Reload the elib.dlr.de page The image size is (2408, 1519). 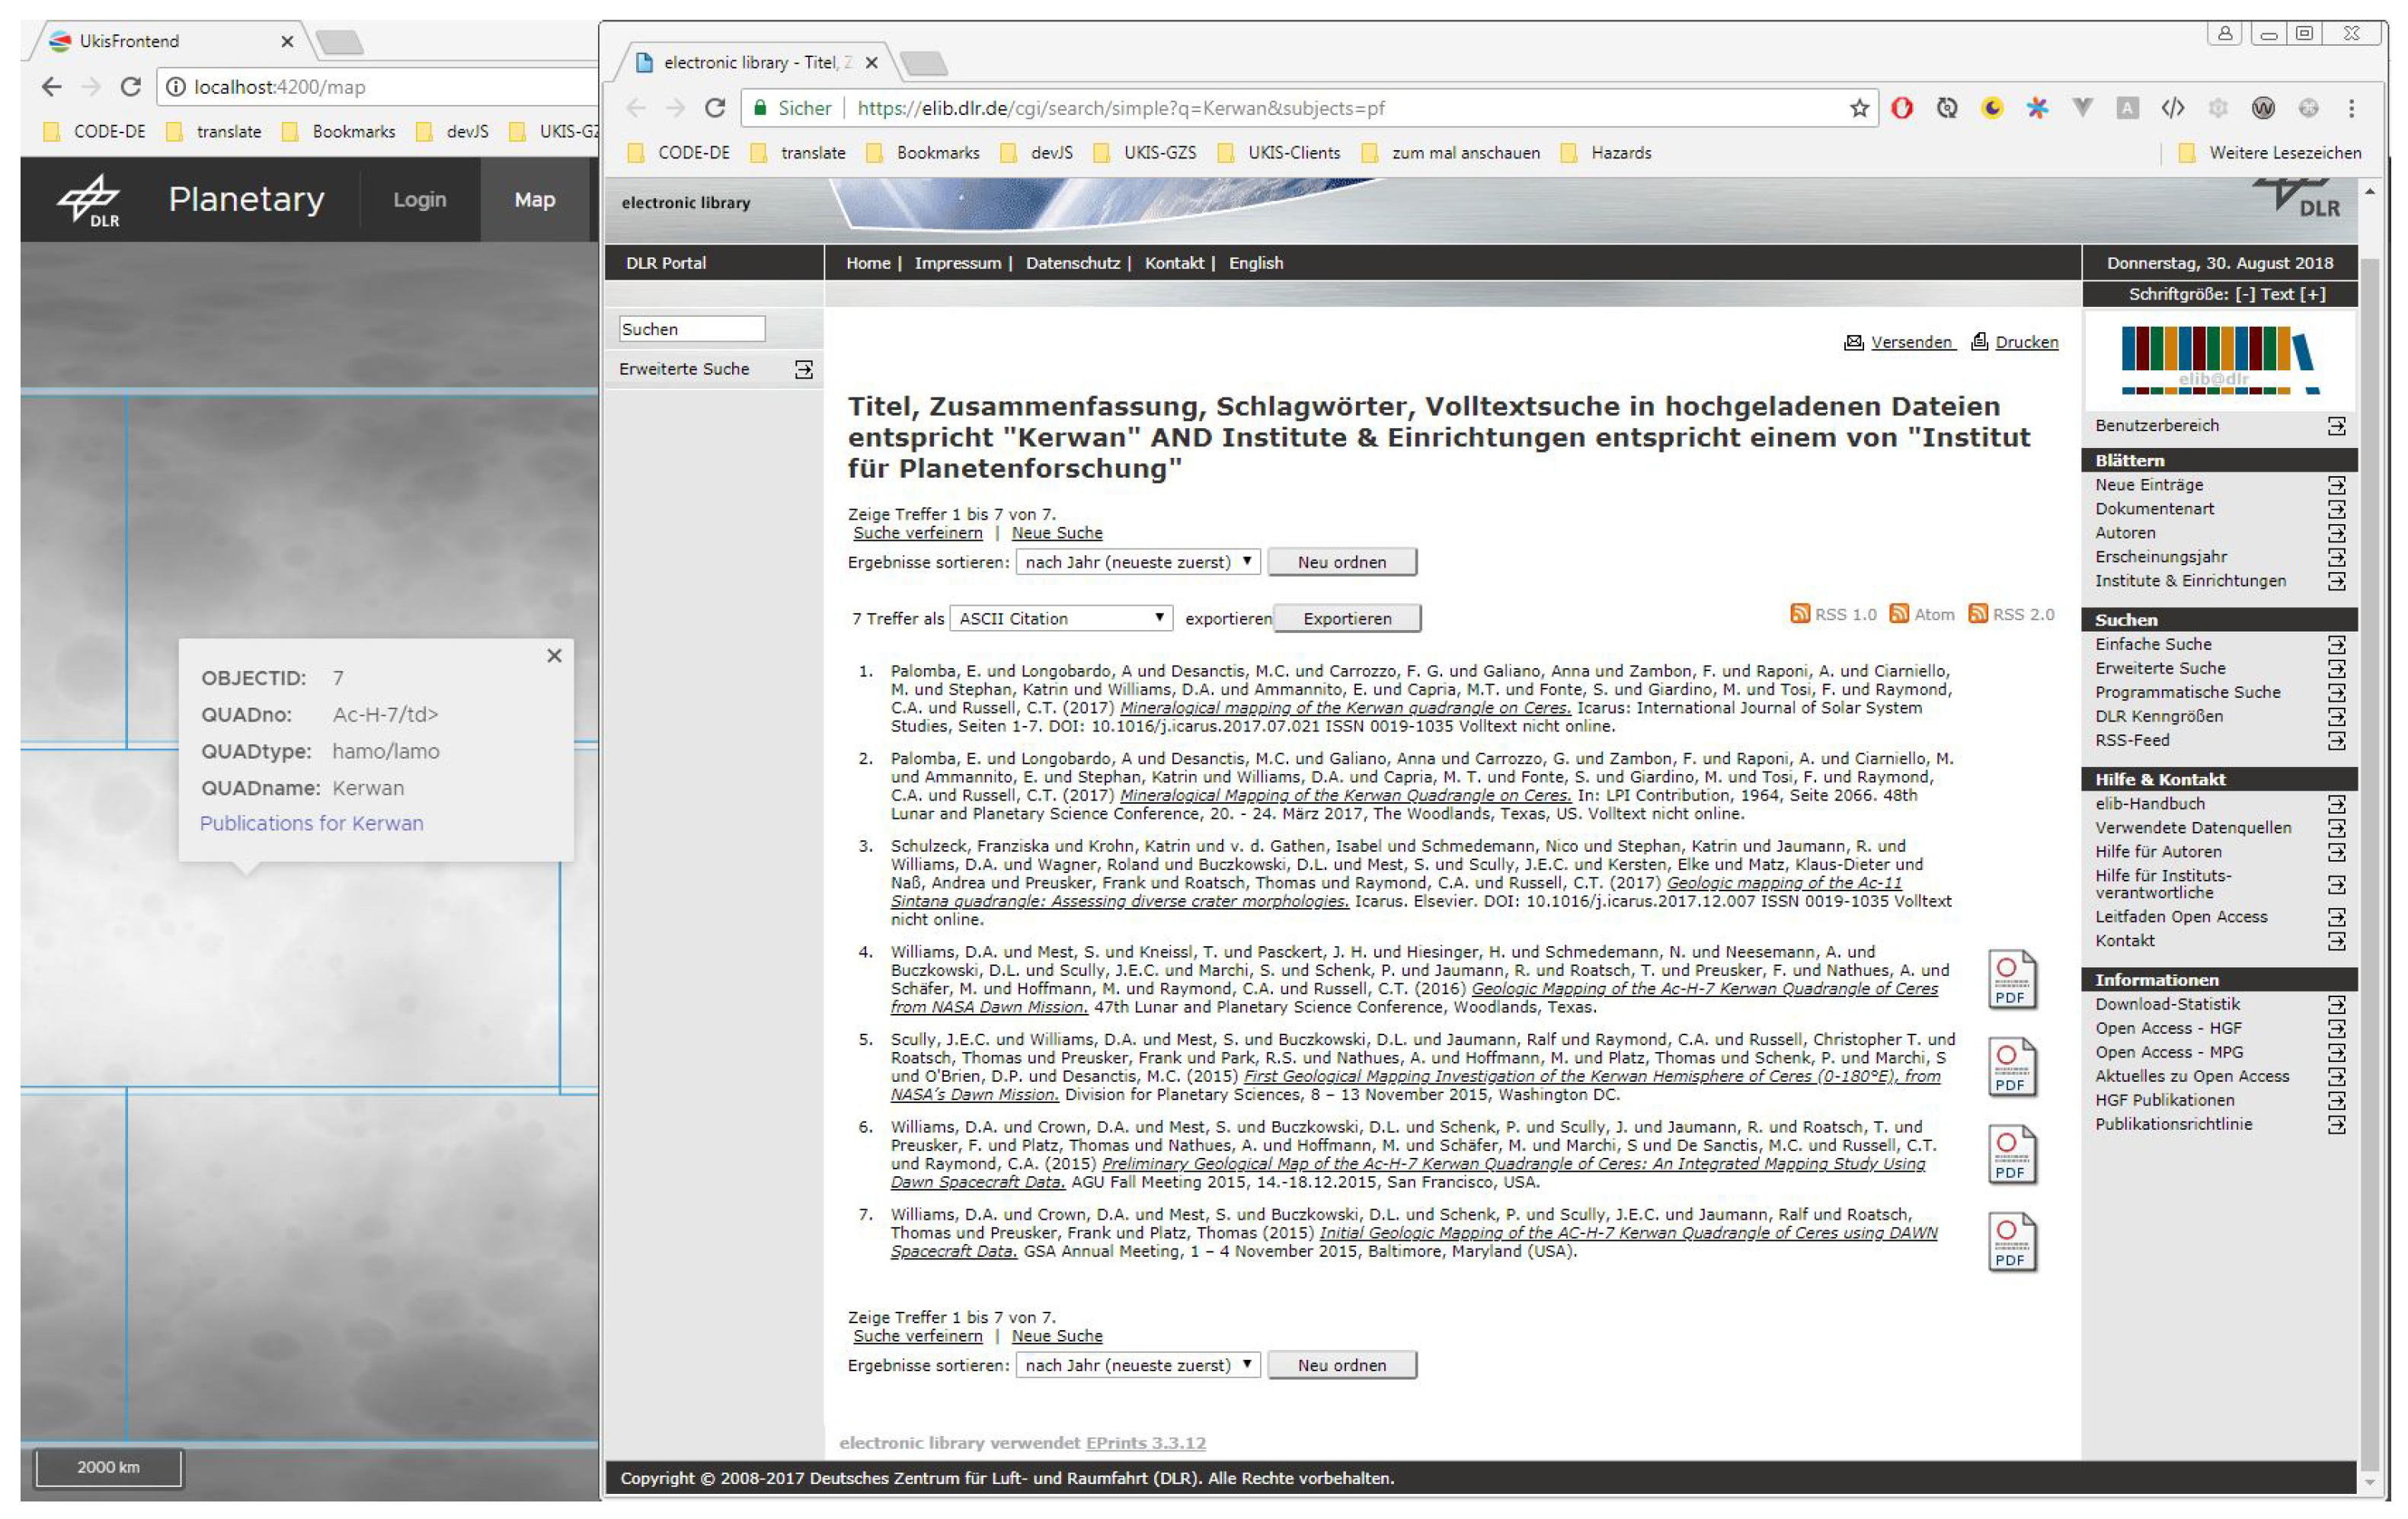coord(714,108)
